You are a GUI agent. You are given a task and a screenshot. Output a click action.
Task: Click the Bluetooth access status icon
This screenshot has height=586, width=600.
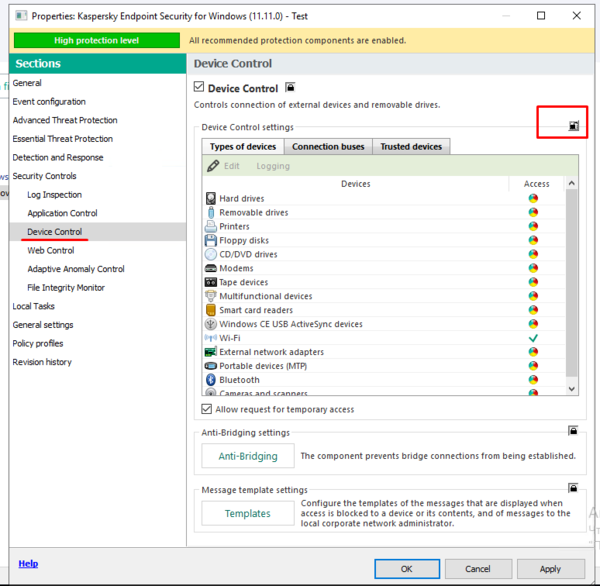[533, 379]
